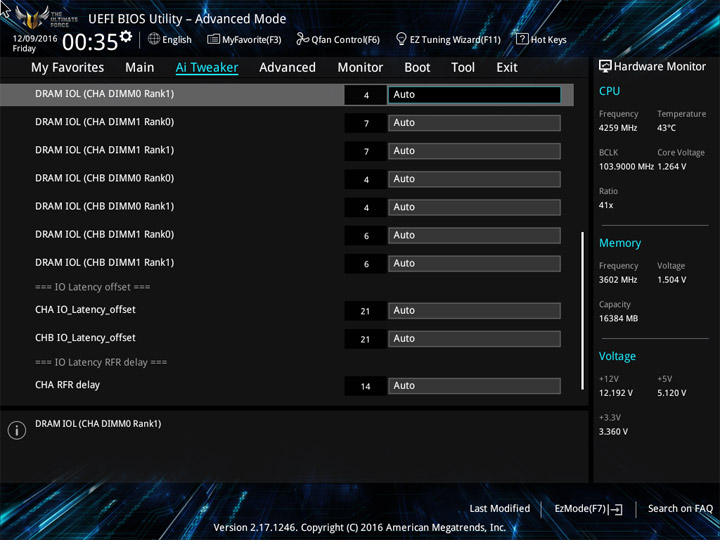Screen dimensions: 720x540
Task: Click current value 14 for CHA RFR delay
Action: coord(366,386)
